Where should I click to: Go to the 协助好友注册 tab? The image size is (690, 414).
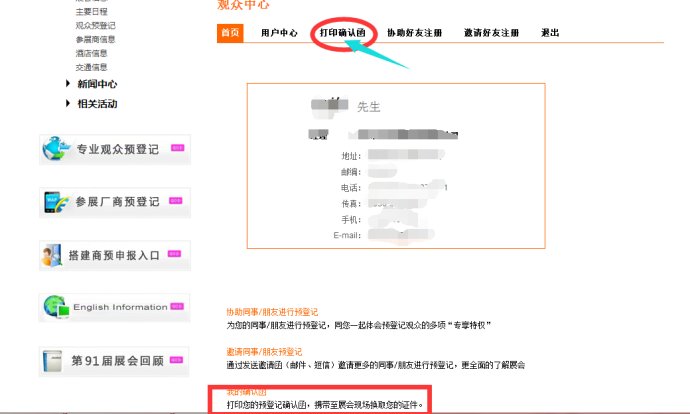click(x=412, y=33)
